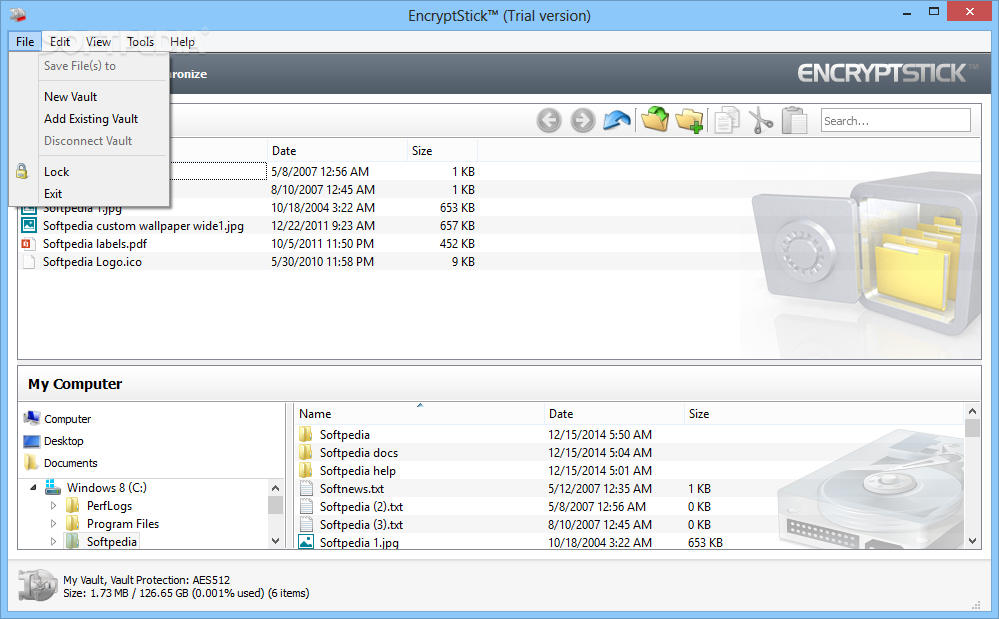The width and height of the screenshot is (999, 619).
Task: Click the Desktop icon in left pane
Action: pyautogui.click(x=31, y=441)
